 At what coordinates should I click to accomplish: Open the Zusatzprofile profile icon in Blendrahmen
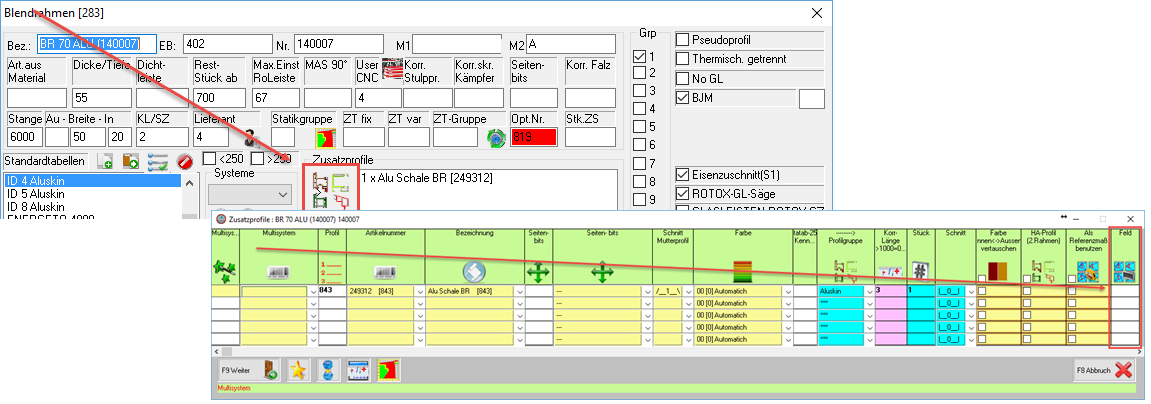pyautogui.click(x=331, y=190)
